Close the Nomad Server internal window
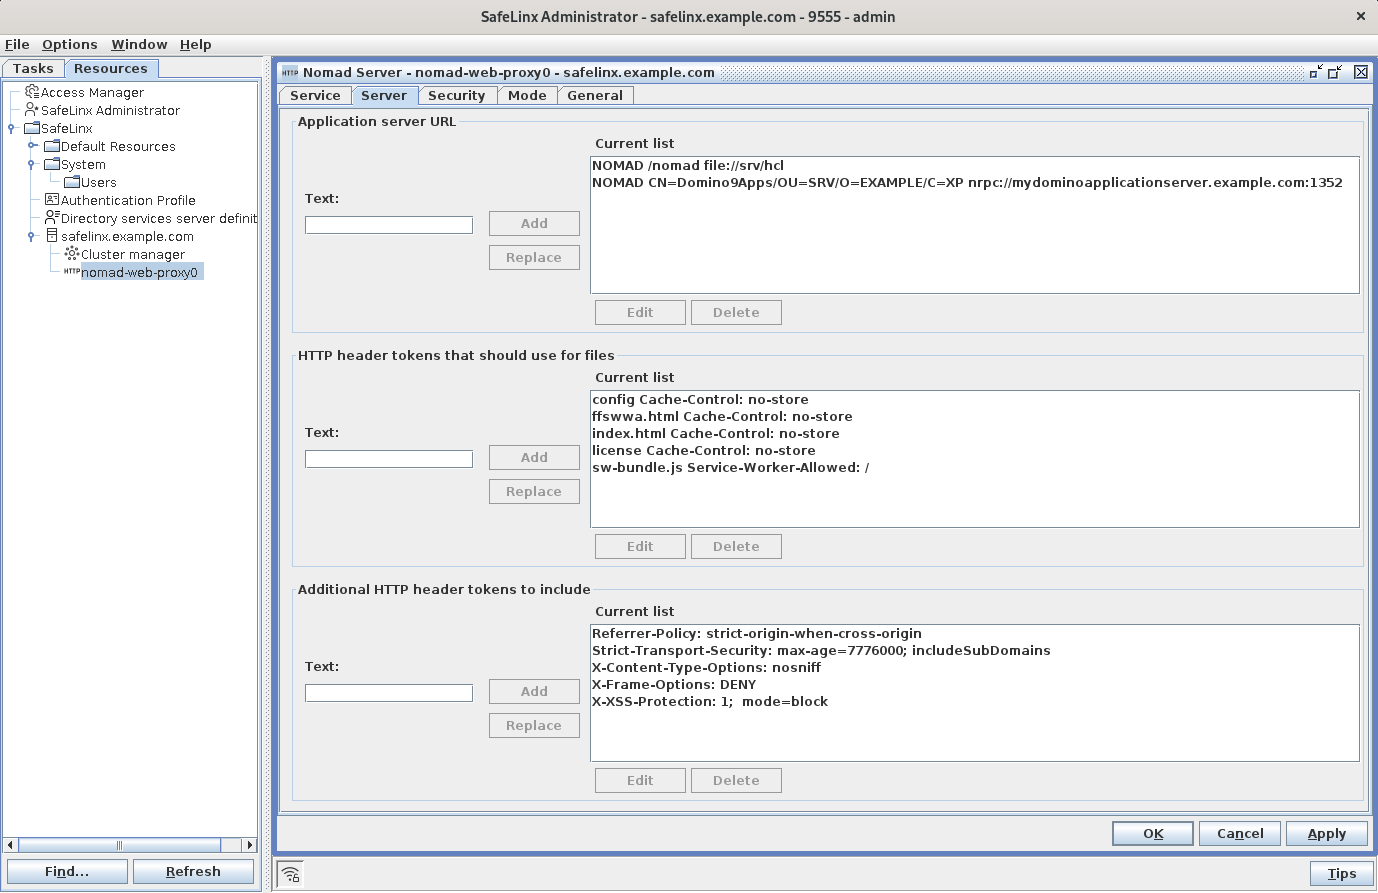Viewport: 1378px width, 893px height. click(1361, 72)
